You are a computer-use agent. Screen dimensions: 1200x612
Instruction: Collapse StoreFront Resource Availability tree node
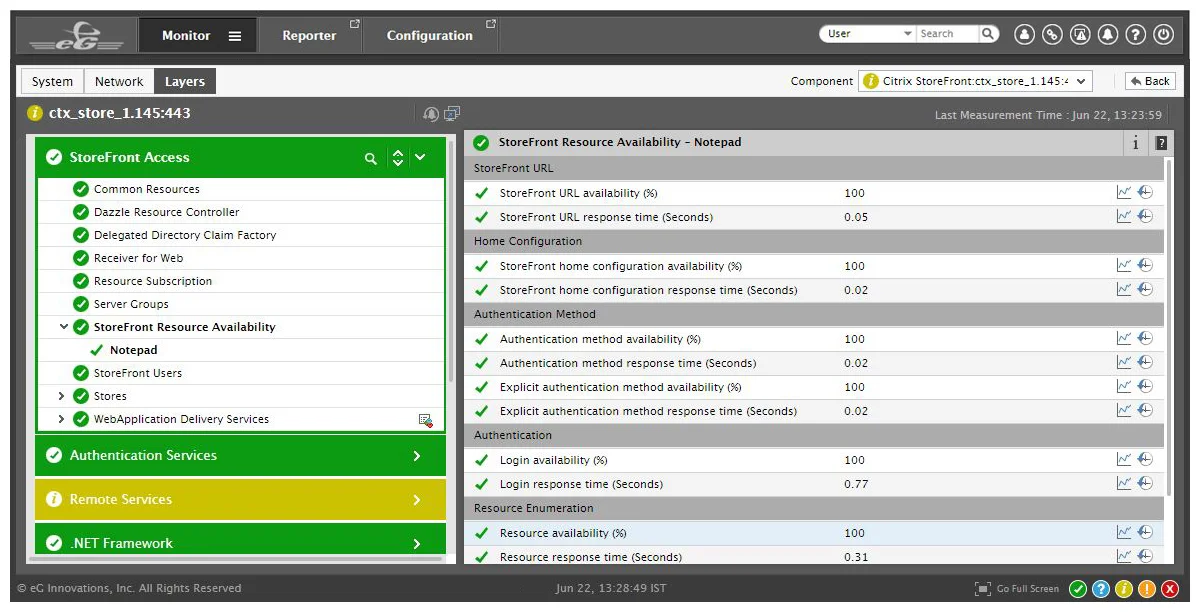click(64, 327)
